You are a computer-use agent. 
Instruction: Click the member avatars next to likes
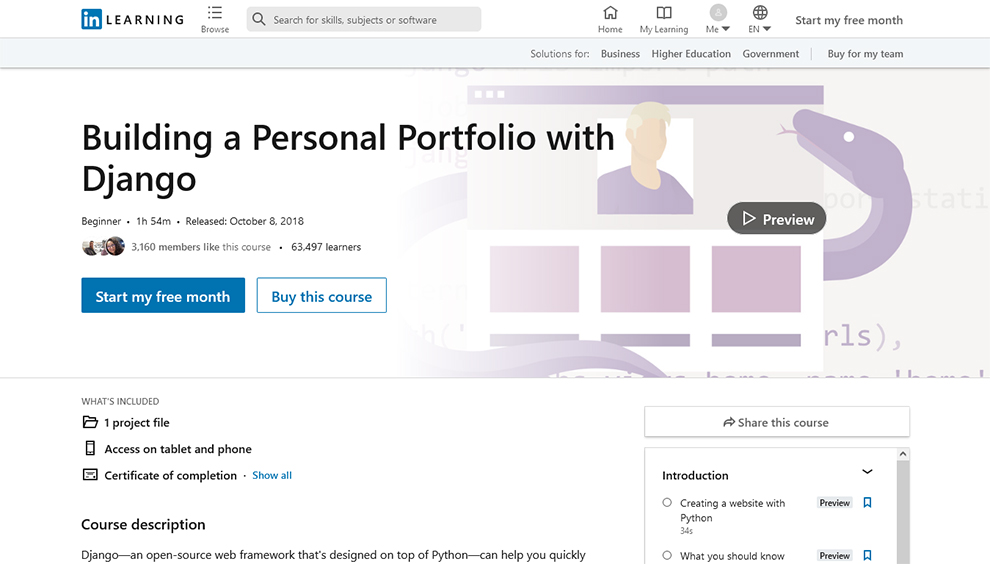click(x=103, y=247)
